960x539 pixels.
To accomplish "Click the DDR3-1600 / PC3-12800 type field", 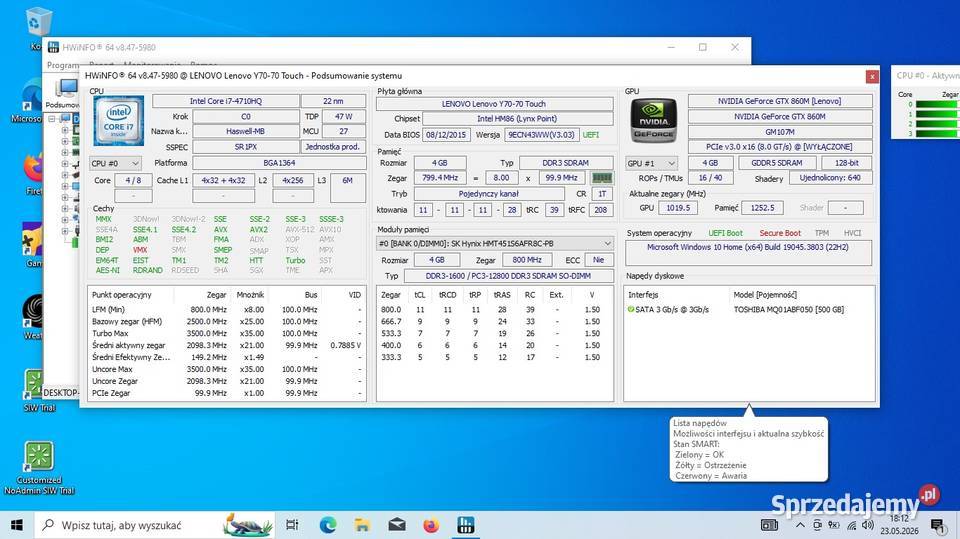I will click(508, 276).
